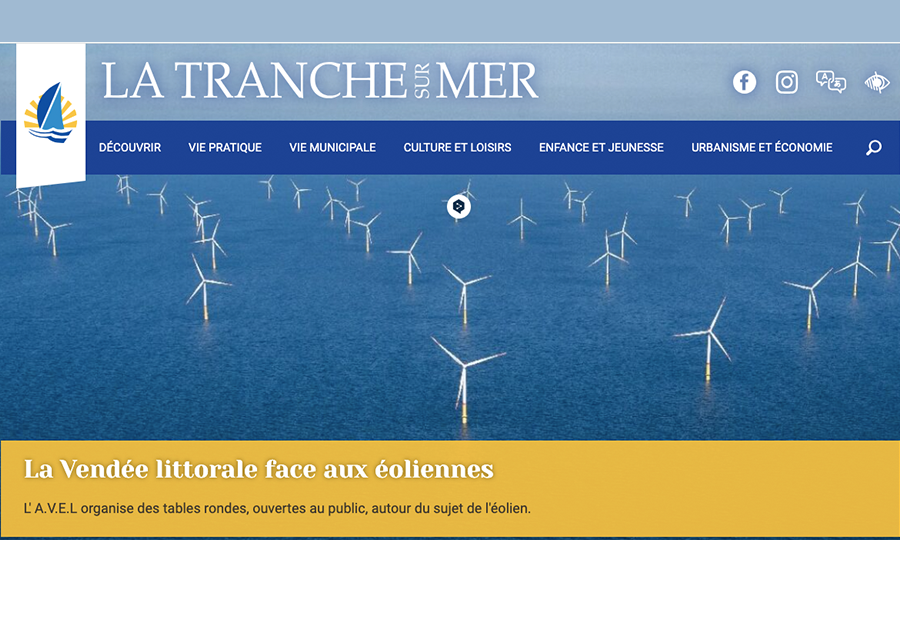Open the Urbanisme et économie menu
This screenshot has width=900, height=640.
[x=762, y=148]
